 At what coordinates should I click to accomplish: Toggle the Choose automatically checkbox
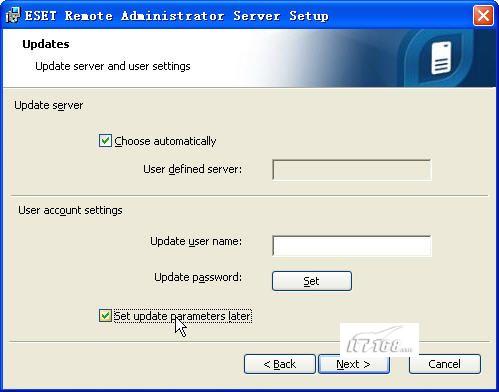(105, 141)
